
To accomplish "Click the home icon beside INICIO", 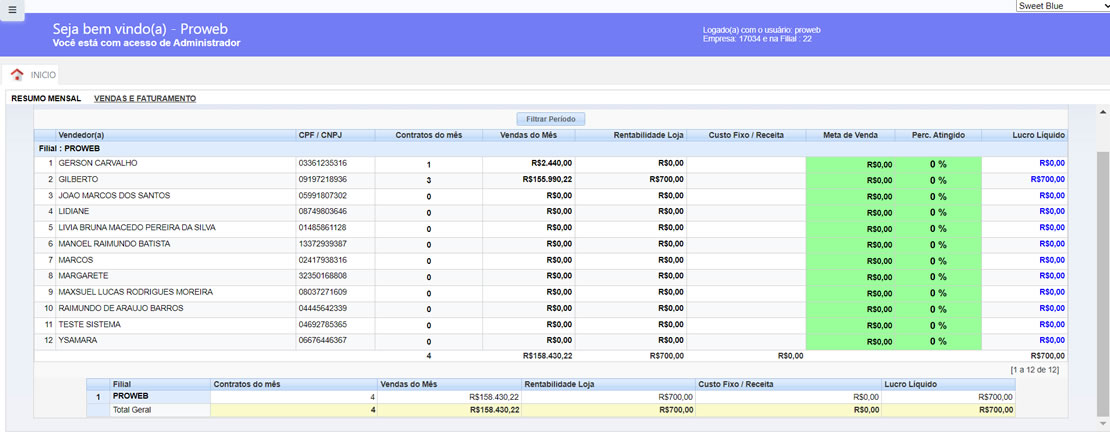I will 17,75.
